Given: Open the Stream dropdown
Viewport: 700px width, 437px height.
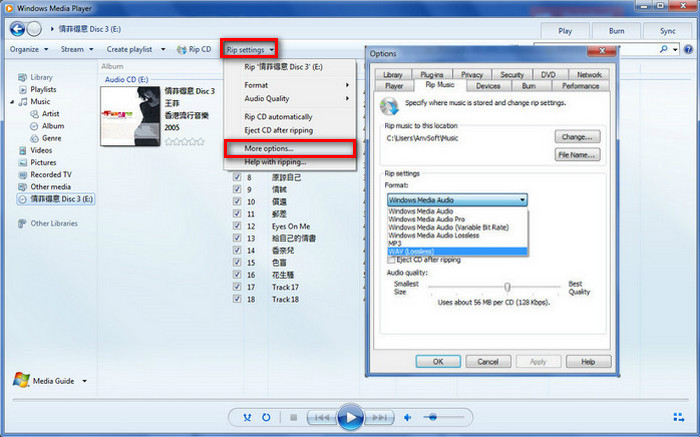Looking at the screenshot, I should [77, 50].
